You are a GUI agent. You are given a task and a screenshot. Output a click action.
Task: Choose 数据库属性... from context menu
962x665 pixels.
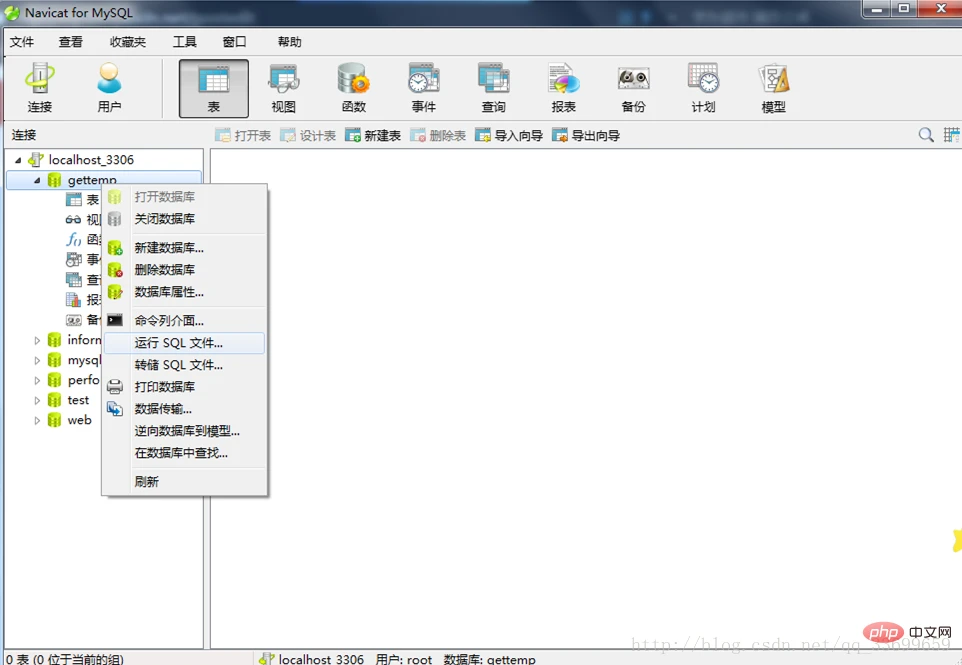click(184, 292)
